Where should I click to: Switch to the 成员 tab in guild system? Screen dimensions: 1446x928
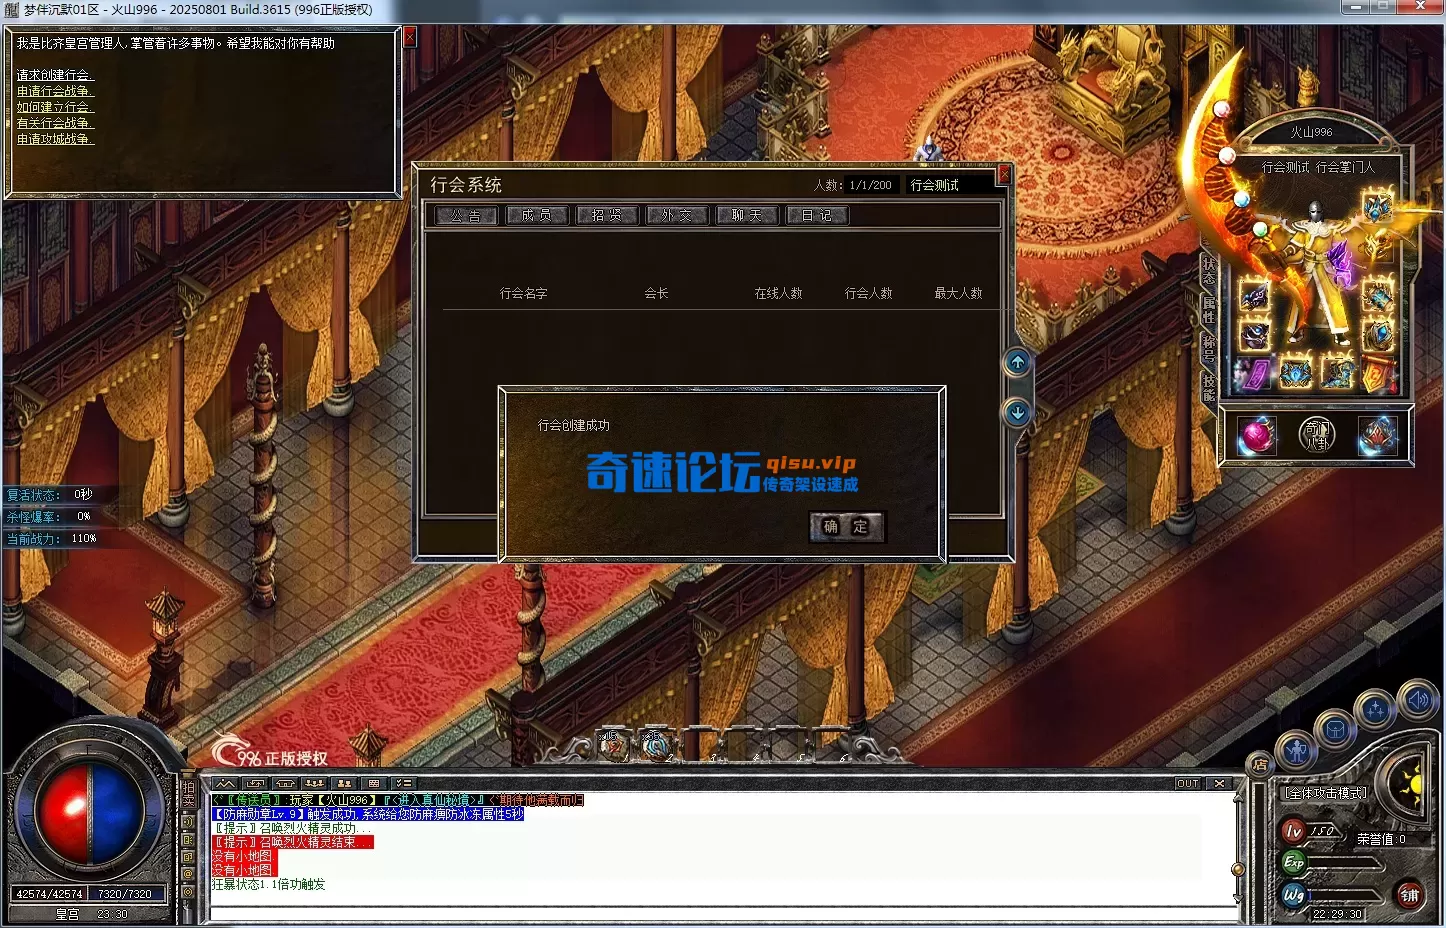pos(537,214)
